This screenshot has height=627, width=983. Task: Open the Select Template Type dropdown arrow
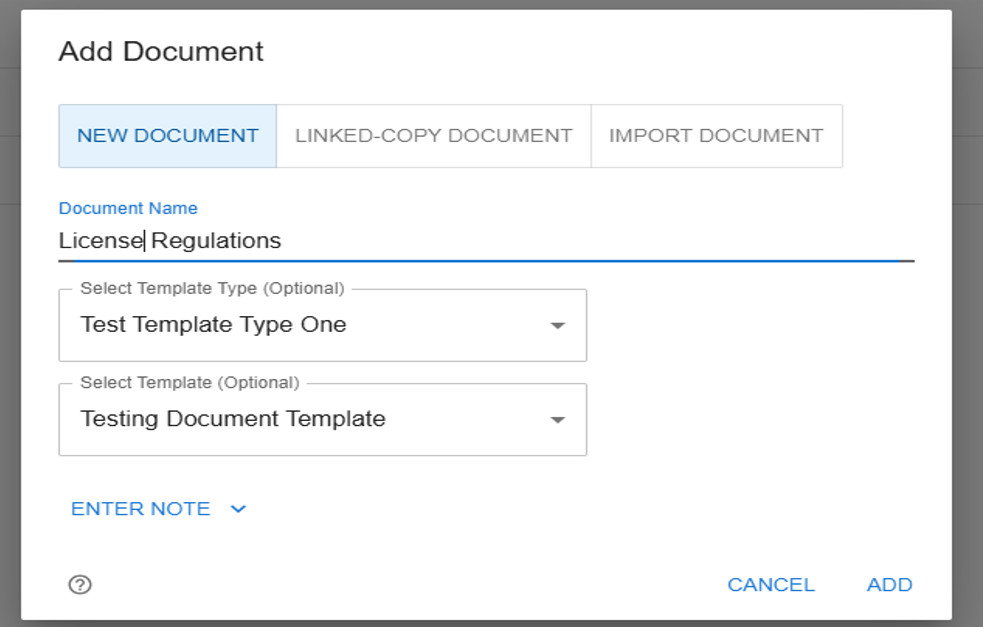558,326
